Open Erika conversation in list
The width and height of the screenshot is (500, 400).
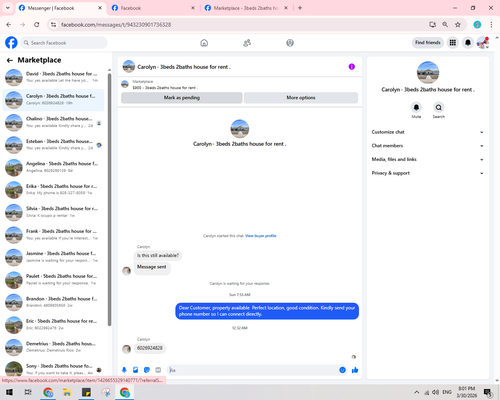[53, 190]
